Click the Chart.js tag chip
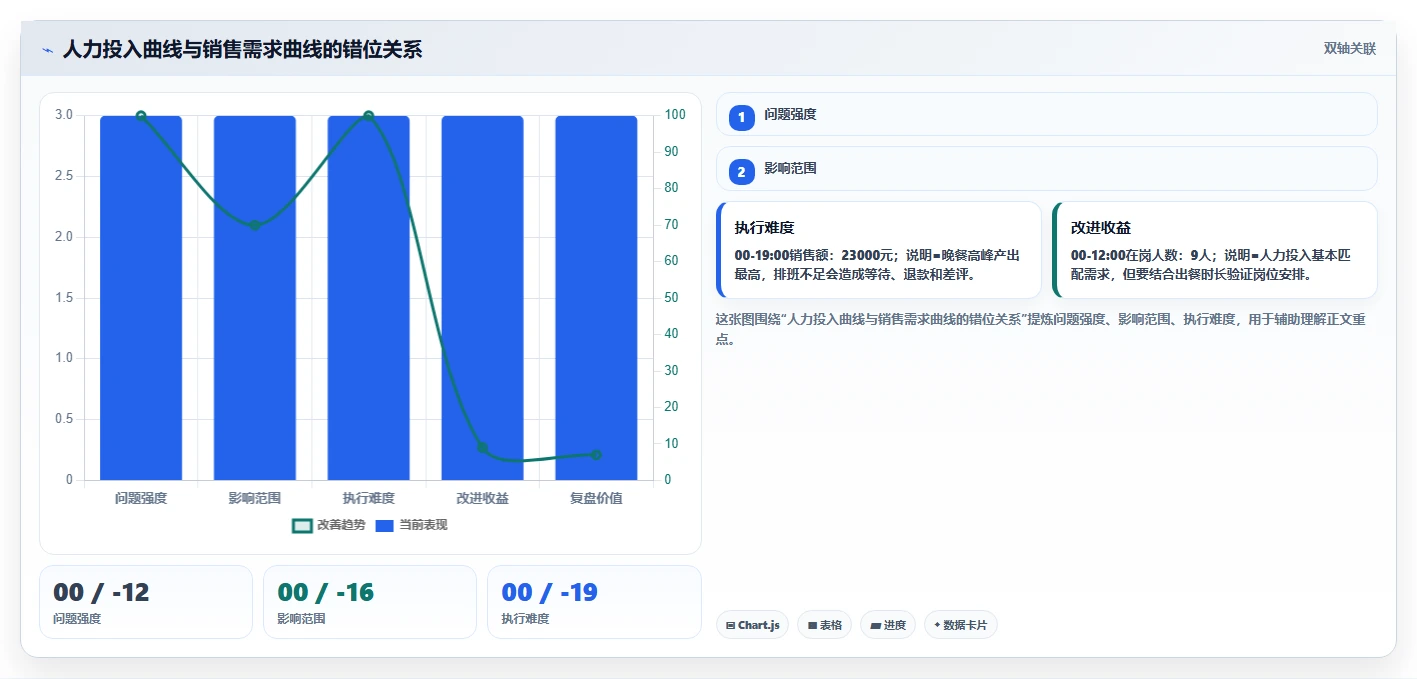 (752, 625)
